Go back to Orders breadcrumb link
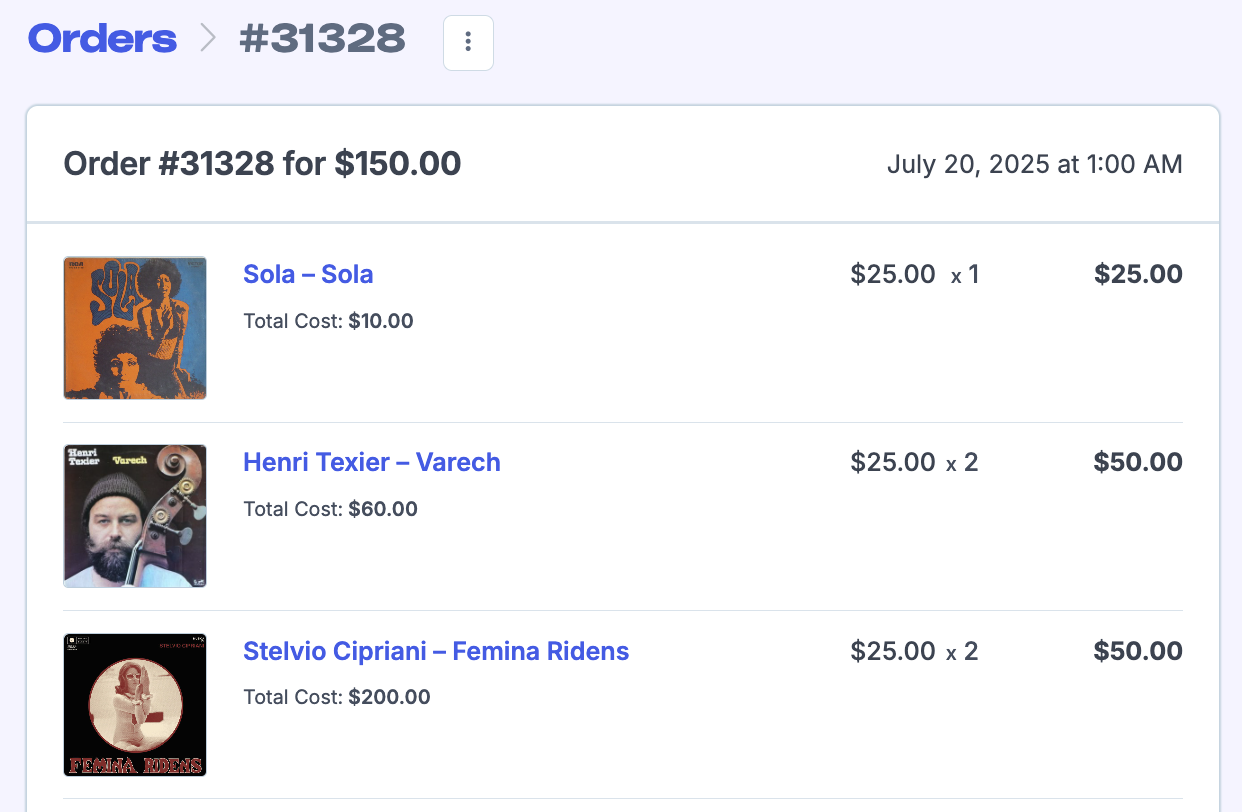Viewport: 1242px width, 812px height. [103, 39]
